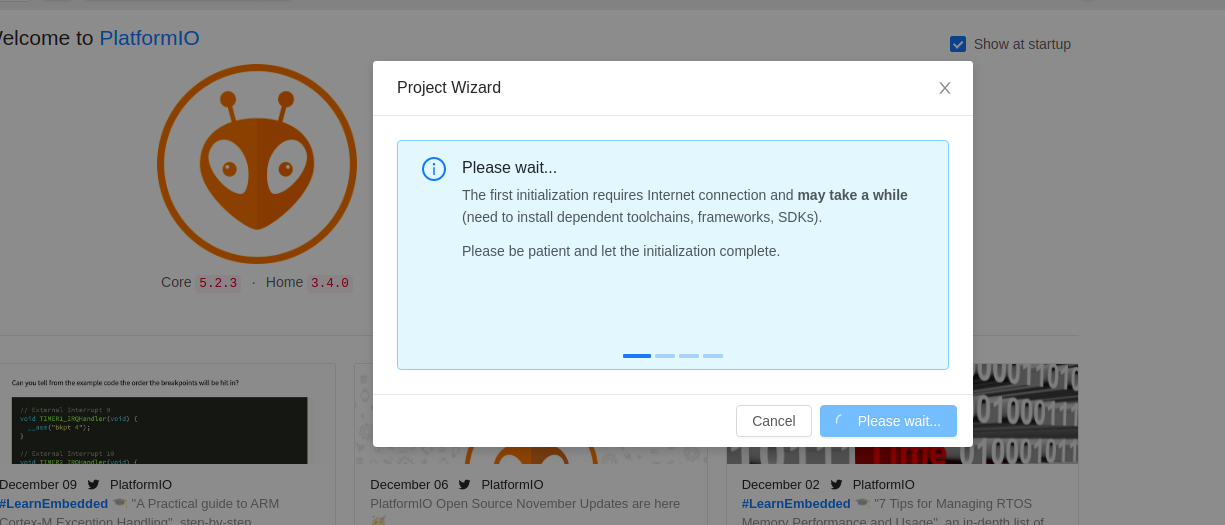Open #LearnEmbedded link in December 09 post
The height and width of the screenshot is (525, 1225).
tap(53, 503)
